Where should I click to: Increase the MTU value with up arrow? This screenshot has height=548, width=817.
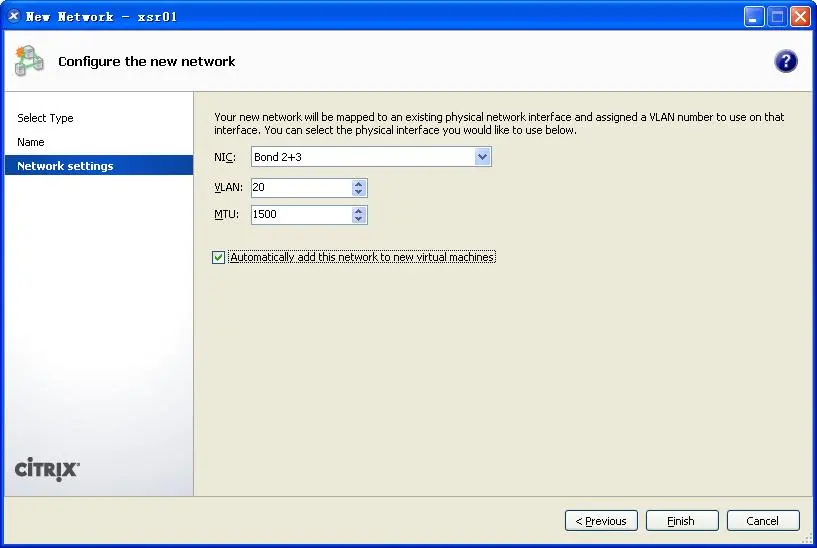(359, 210)
